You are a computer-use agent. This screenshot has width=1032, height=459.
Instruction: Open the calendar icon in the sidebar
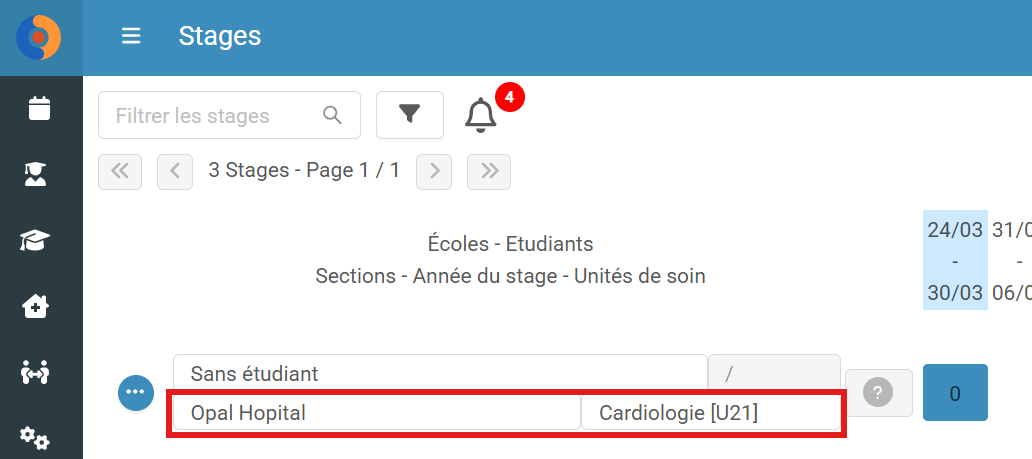39,108
